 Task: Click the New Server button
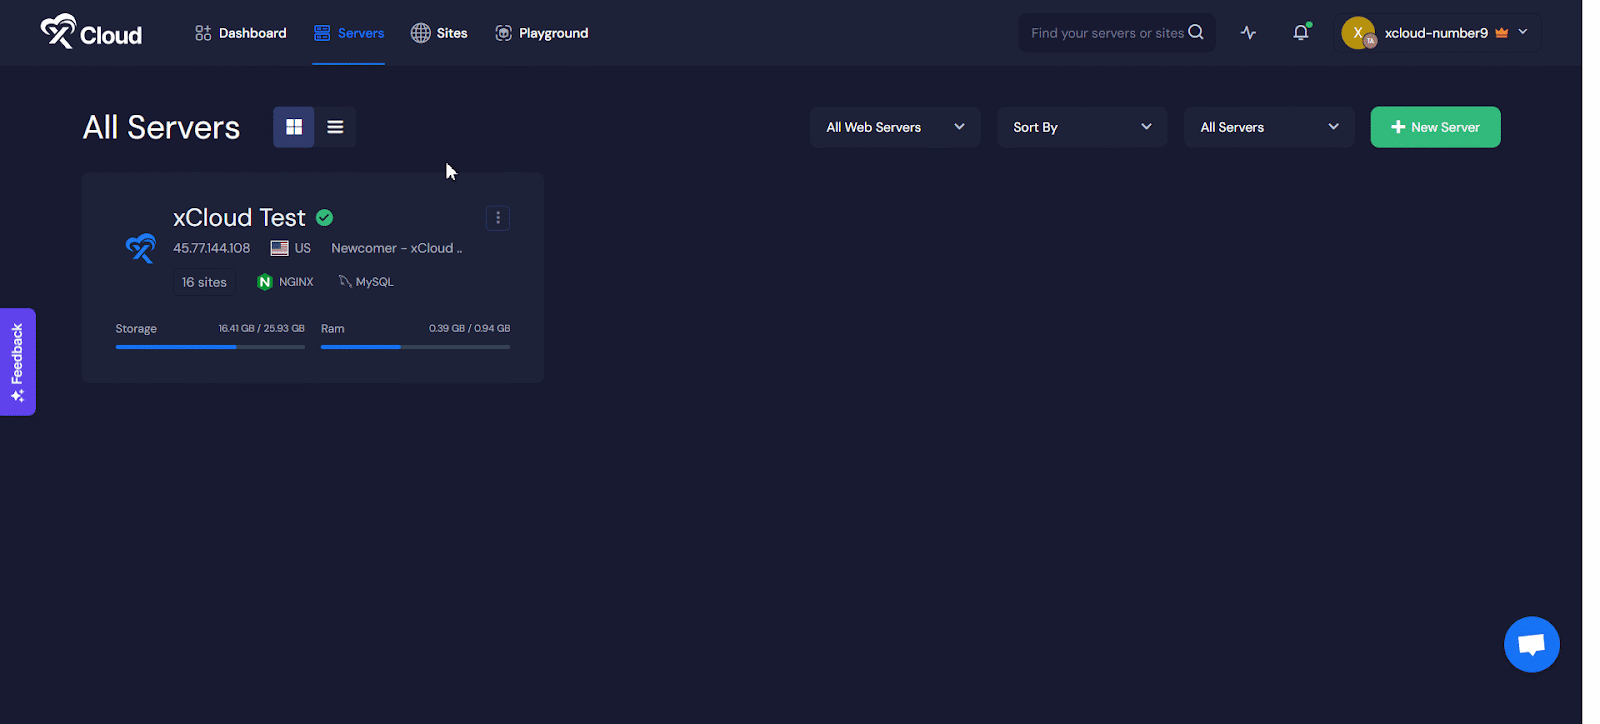coord(1435,127)
